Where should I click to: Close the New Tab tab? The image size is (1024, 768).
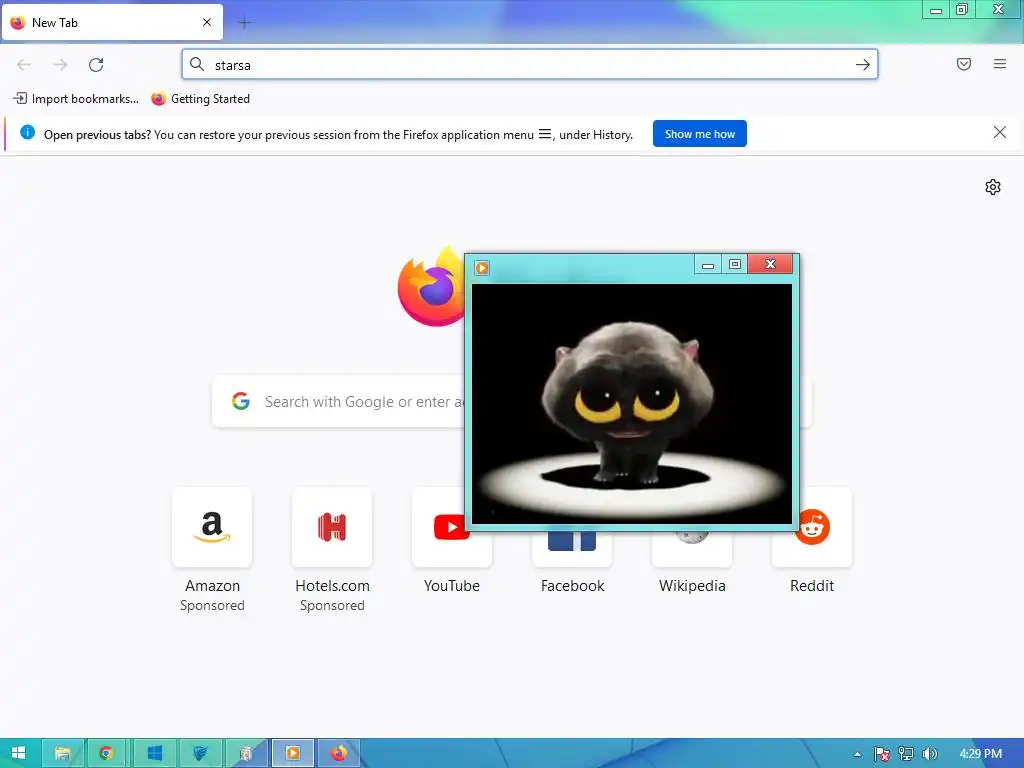(x=207, y=22)
